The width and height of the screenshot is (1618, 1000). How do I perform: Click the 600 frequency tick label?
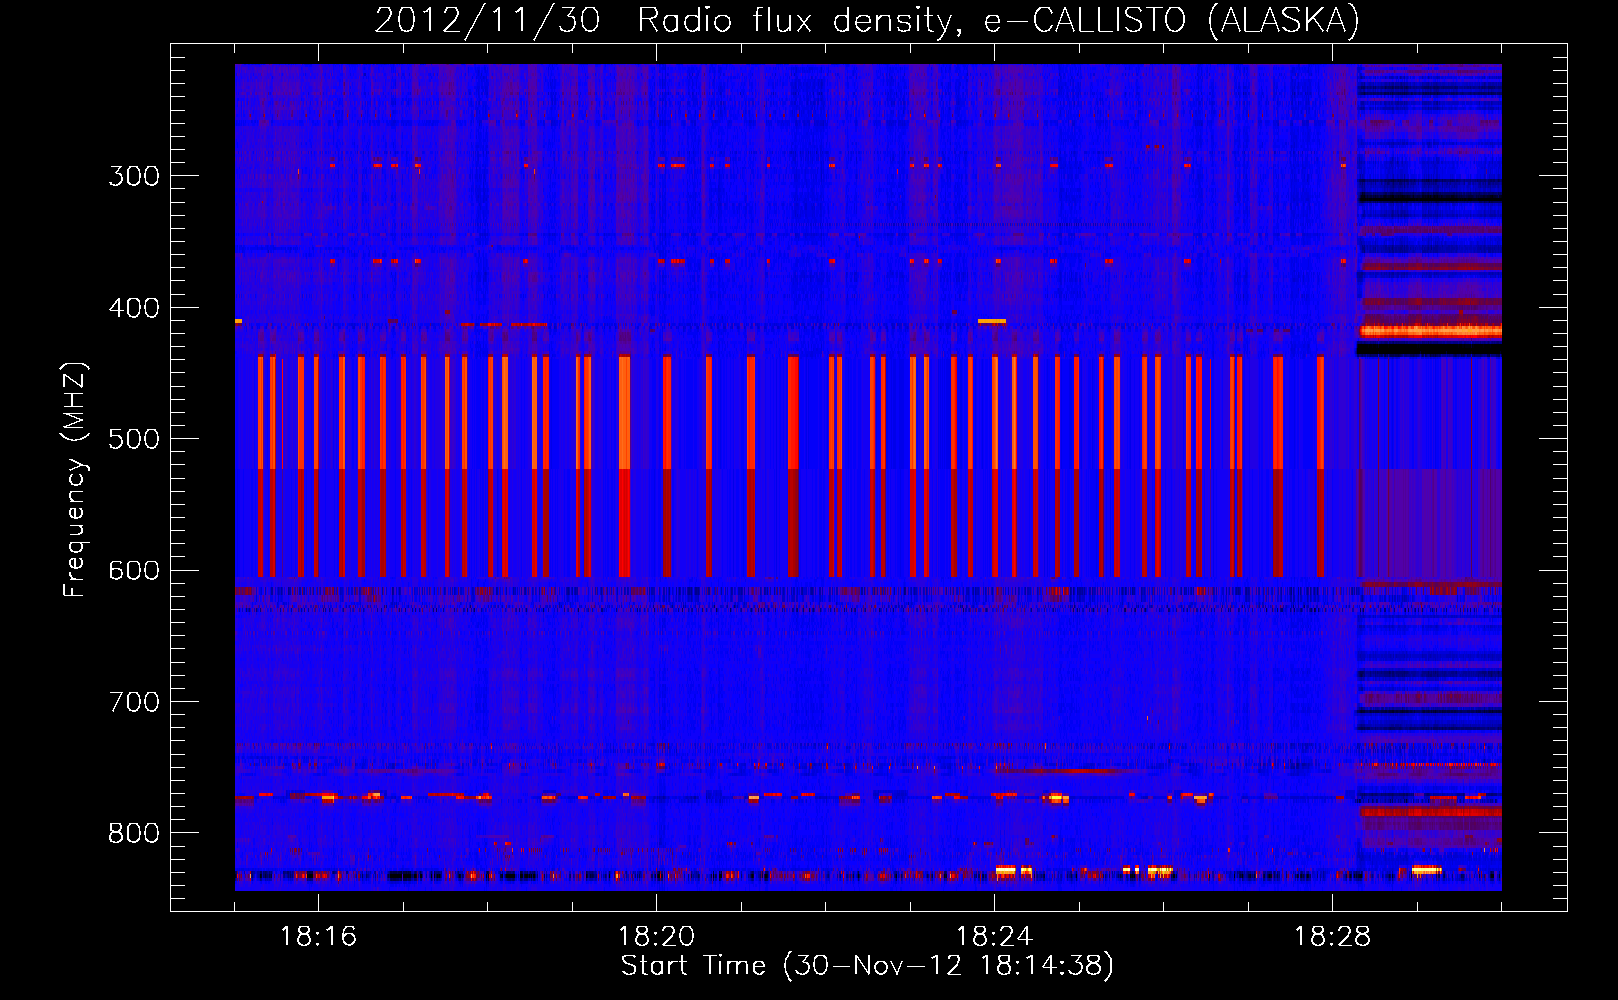(x=134, y=571)
